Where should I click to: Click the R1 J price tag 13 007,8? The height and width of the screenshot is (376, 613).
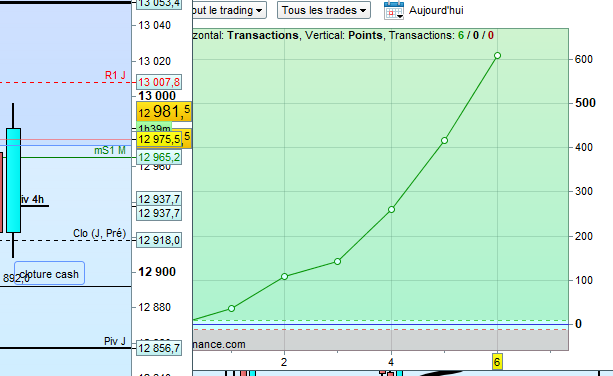pyautogui.click(x=159, y=82)
